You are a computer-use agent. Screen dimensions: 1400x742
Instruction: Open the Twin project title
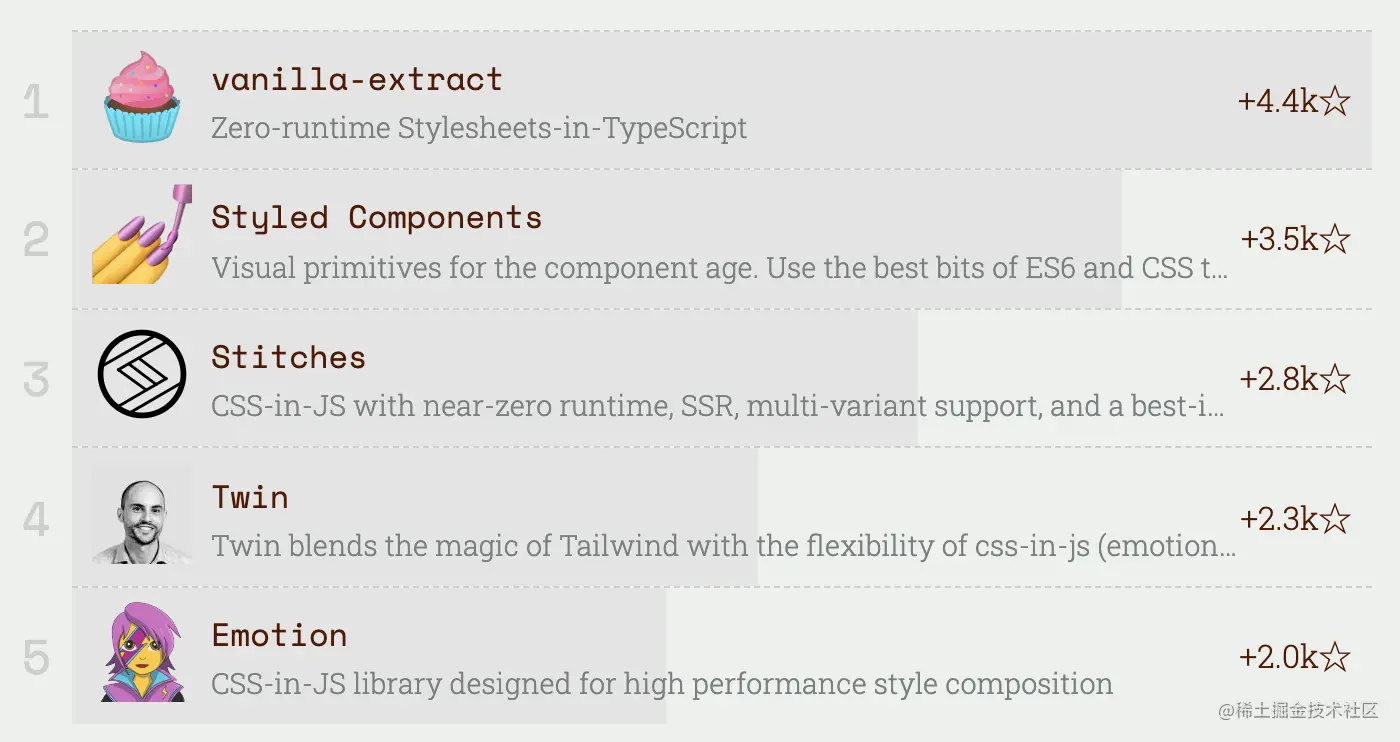click(x=250, y=497)
